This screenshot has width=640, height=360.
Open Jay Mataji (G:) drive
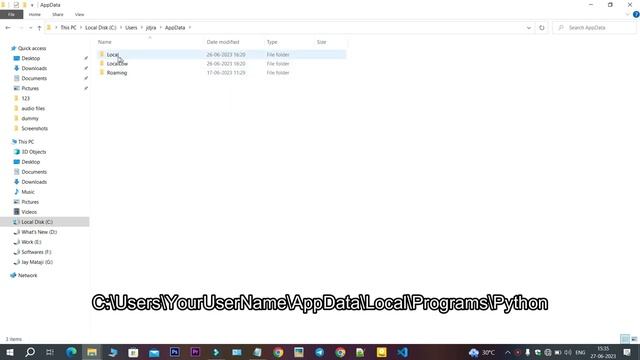(37, 262)
